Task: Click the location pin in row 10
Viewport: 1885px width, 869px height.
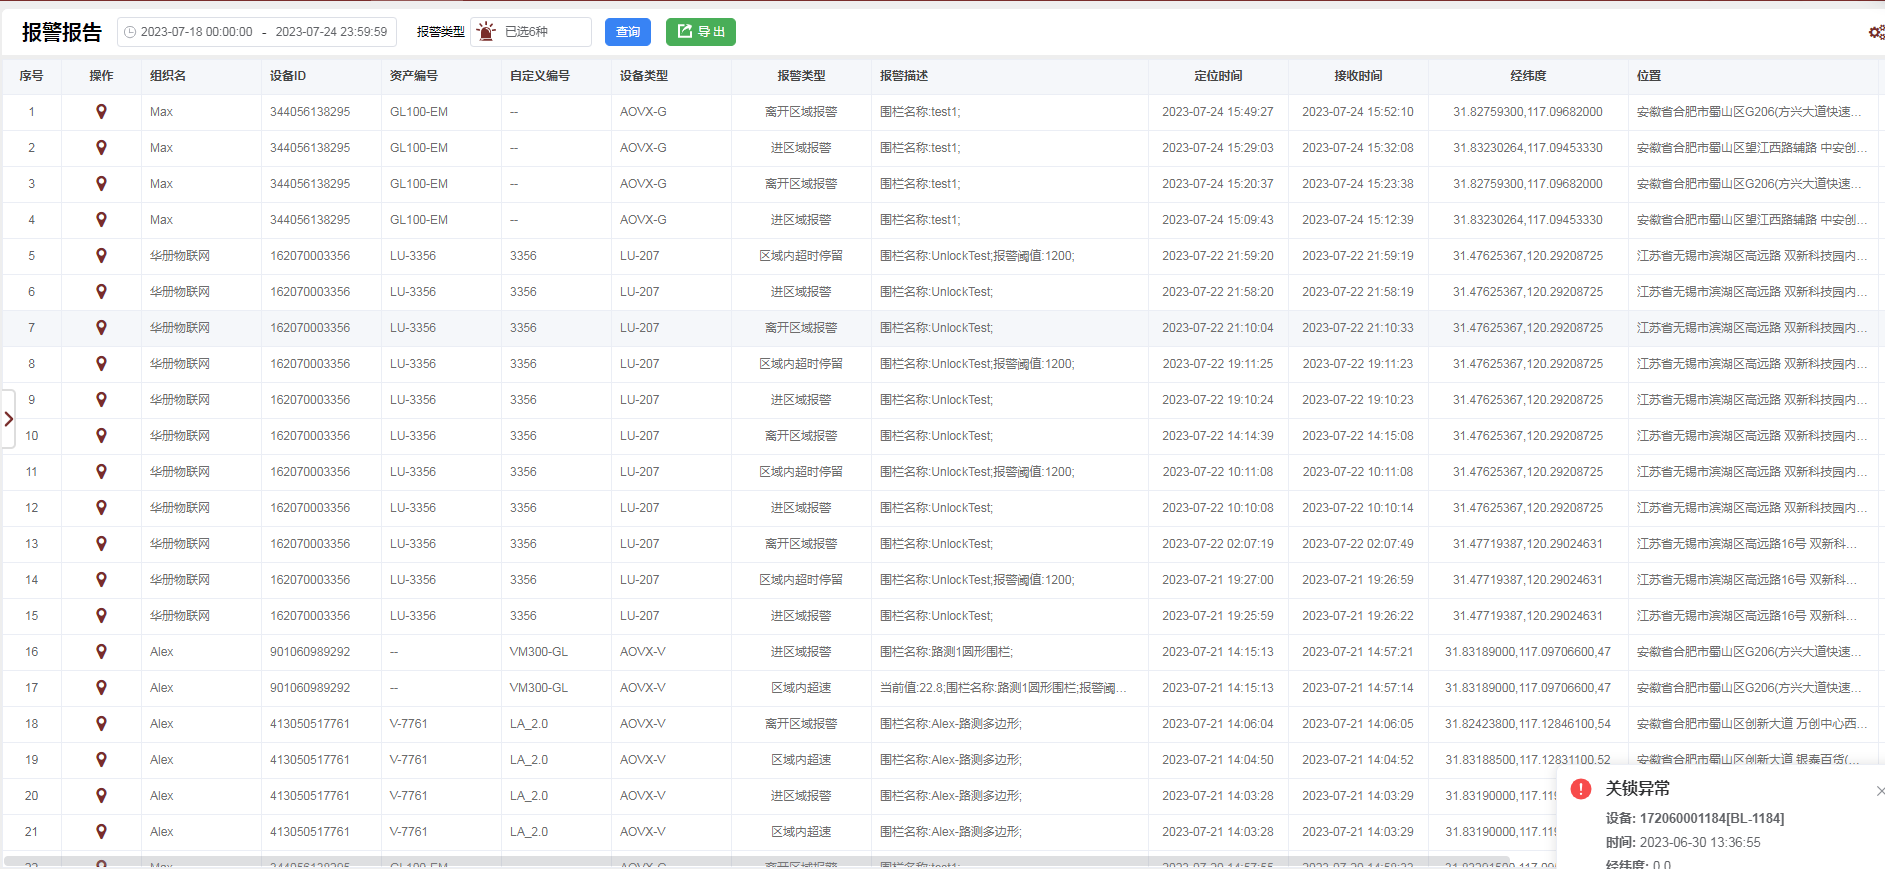Action: 101,436
